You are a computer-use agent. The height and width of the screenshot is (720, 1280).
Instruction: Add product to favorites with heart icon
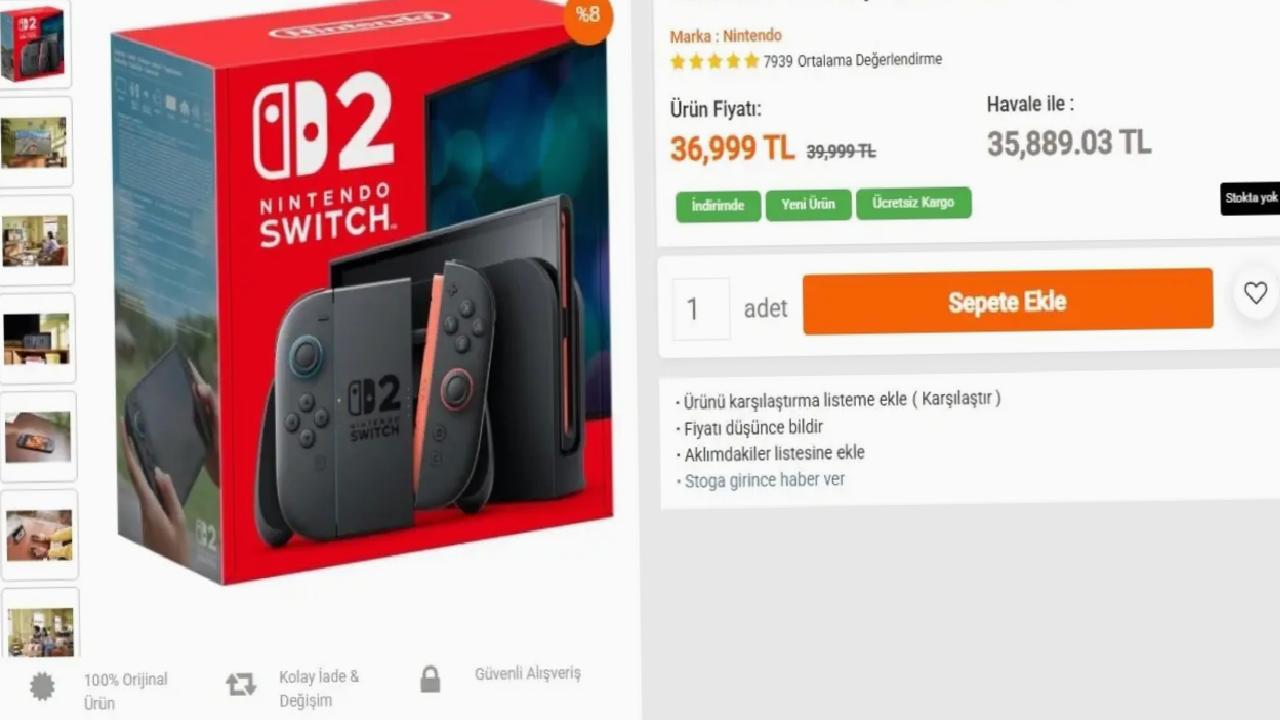click(1255, 293)
